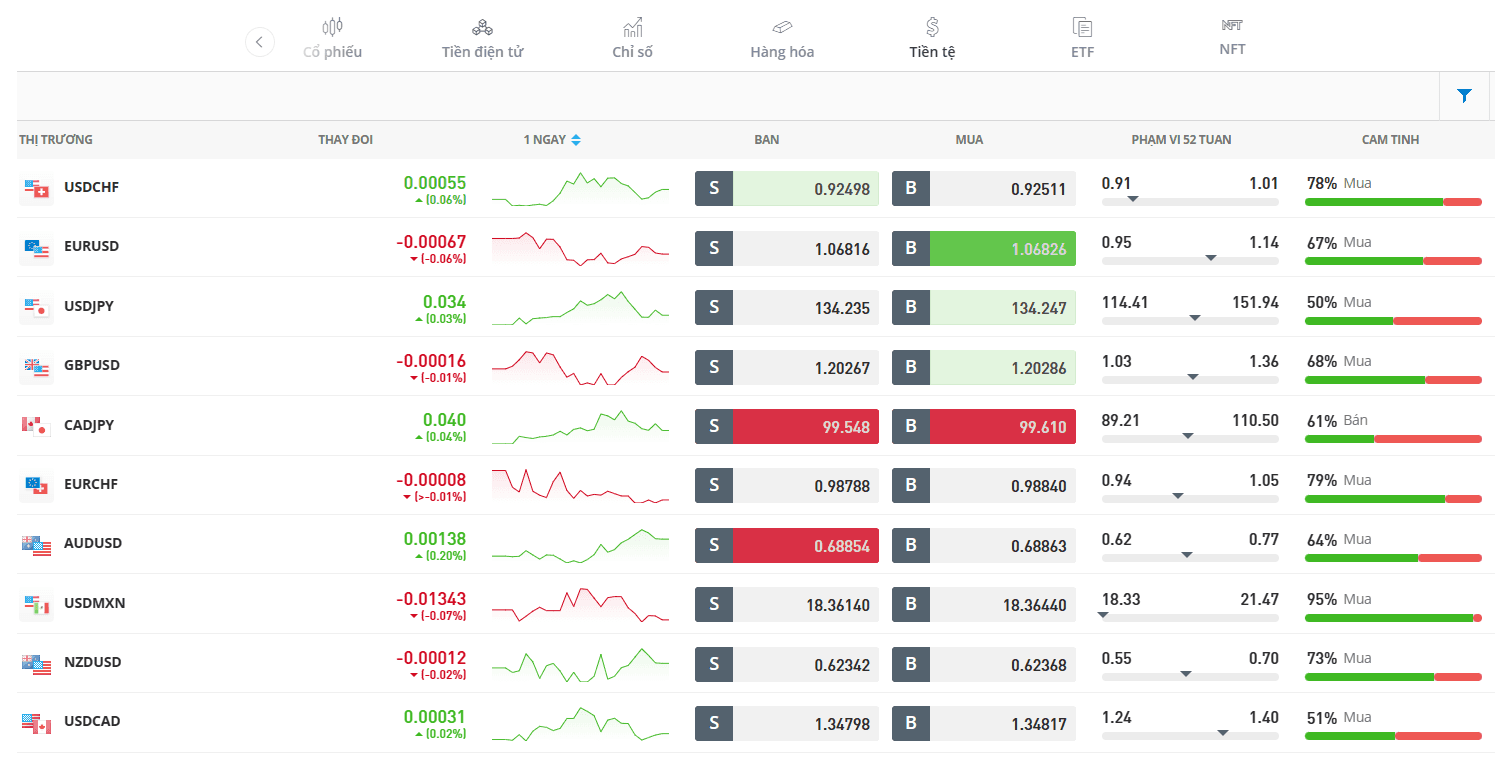Open the ETF tab
This screenshot has width=1499, height=760.
(1082, 39)
